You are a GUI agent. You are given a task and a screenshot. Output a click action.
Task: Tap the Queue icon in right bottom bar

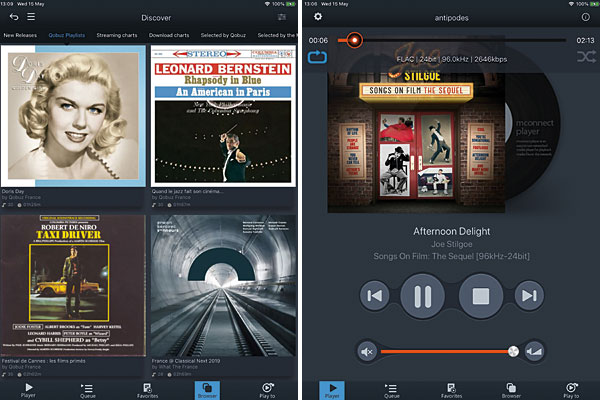pyautogui.click(x=391, y=390)
